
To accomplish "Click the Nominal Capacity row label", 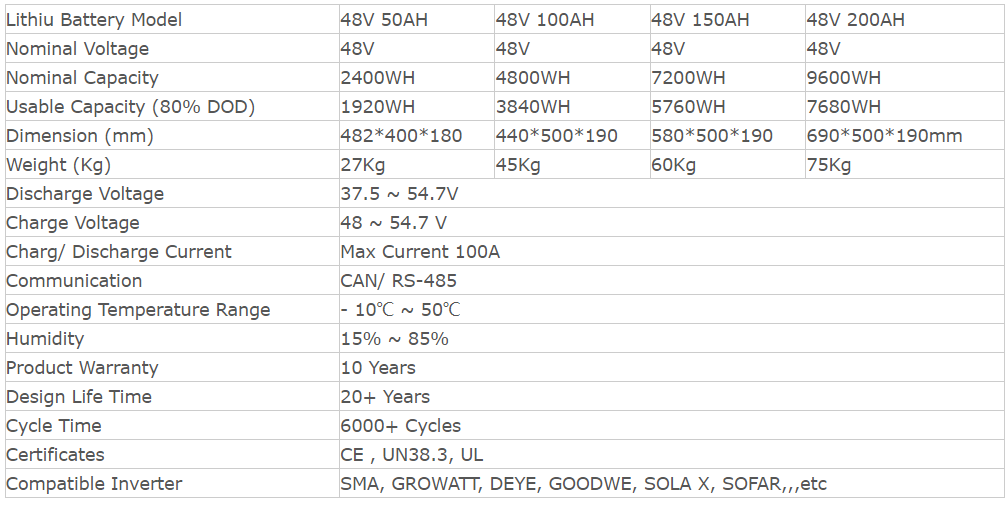I will click(82, 78).
